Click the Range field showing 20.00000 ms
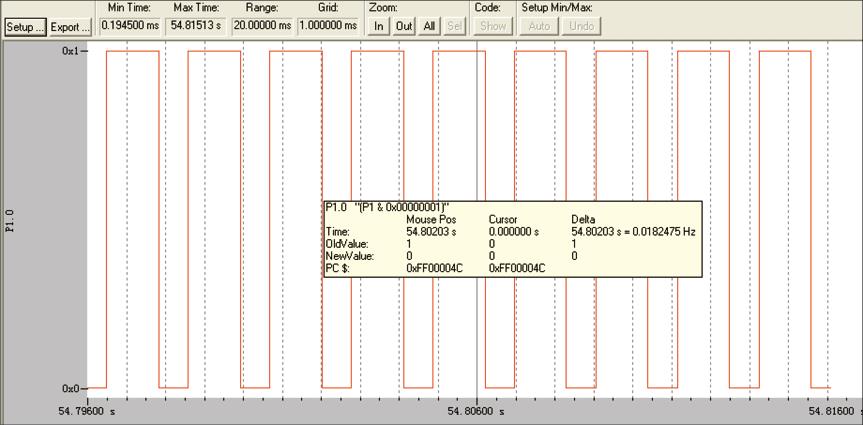Viewport: 863px width, 425px height. coord(262,26)
